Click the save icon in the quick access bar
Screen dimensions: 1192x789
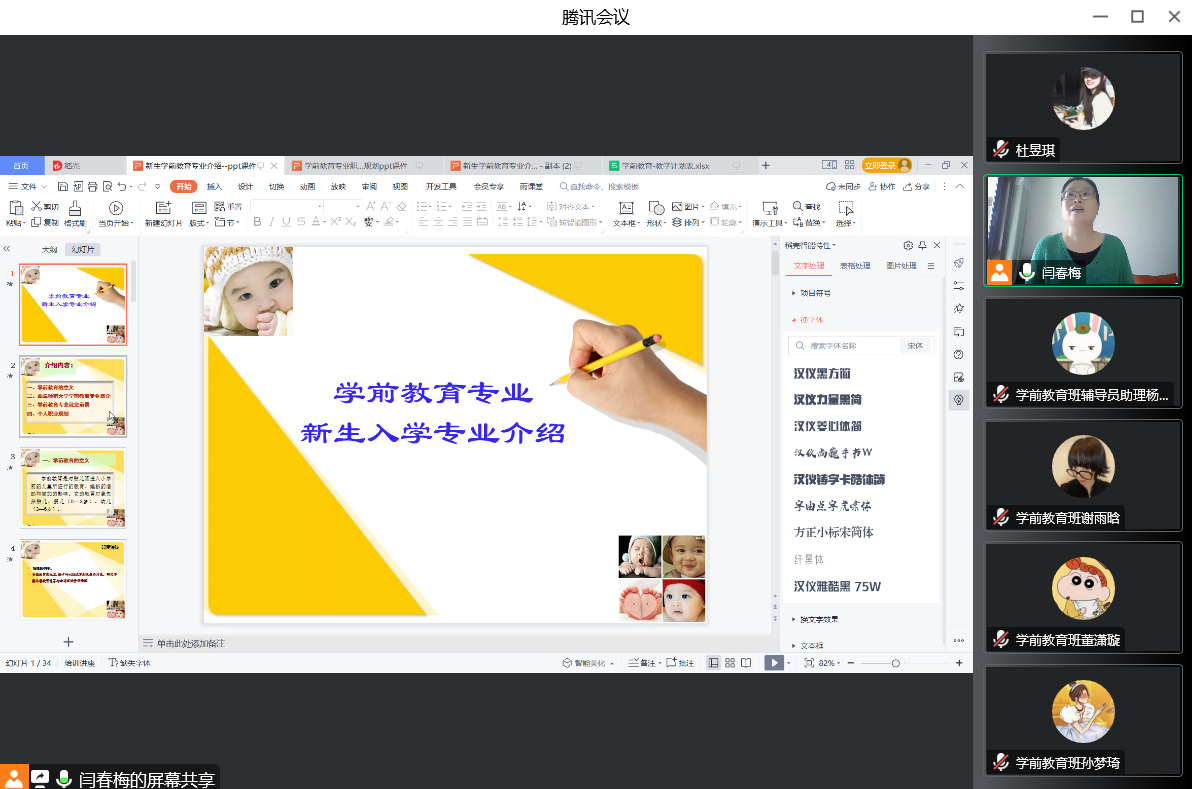pos(63,186)
